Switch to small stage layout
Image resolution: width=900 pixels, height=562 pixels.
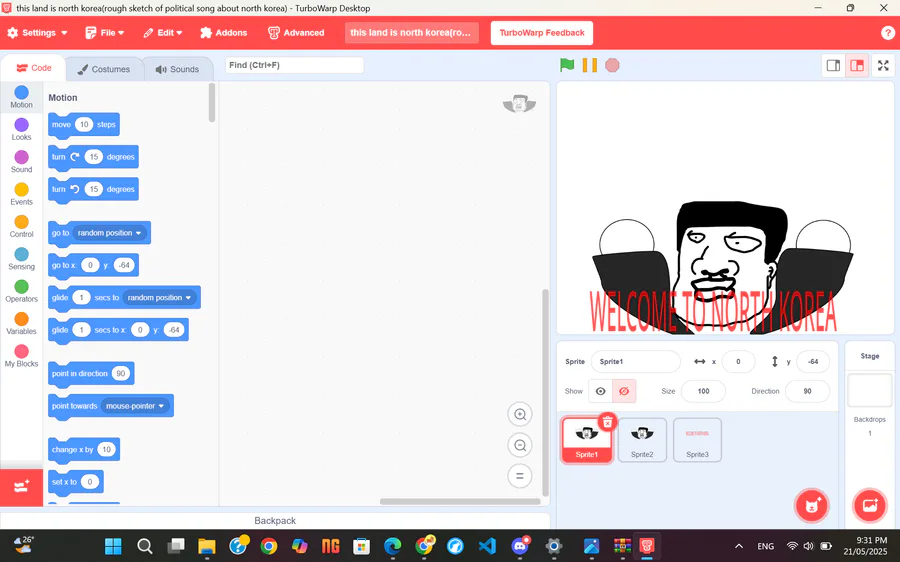[833, 65]
